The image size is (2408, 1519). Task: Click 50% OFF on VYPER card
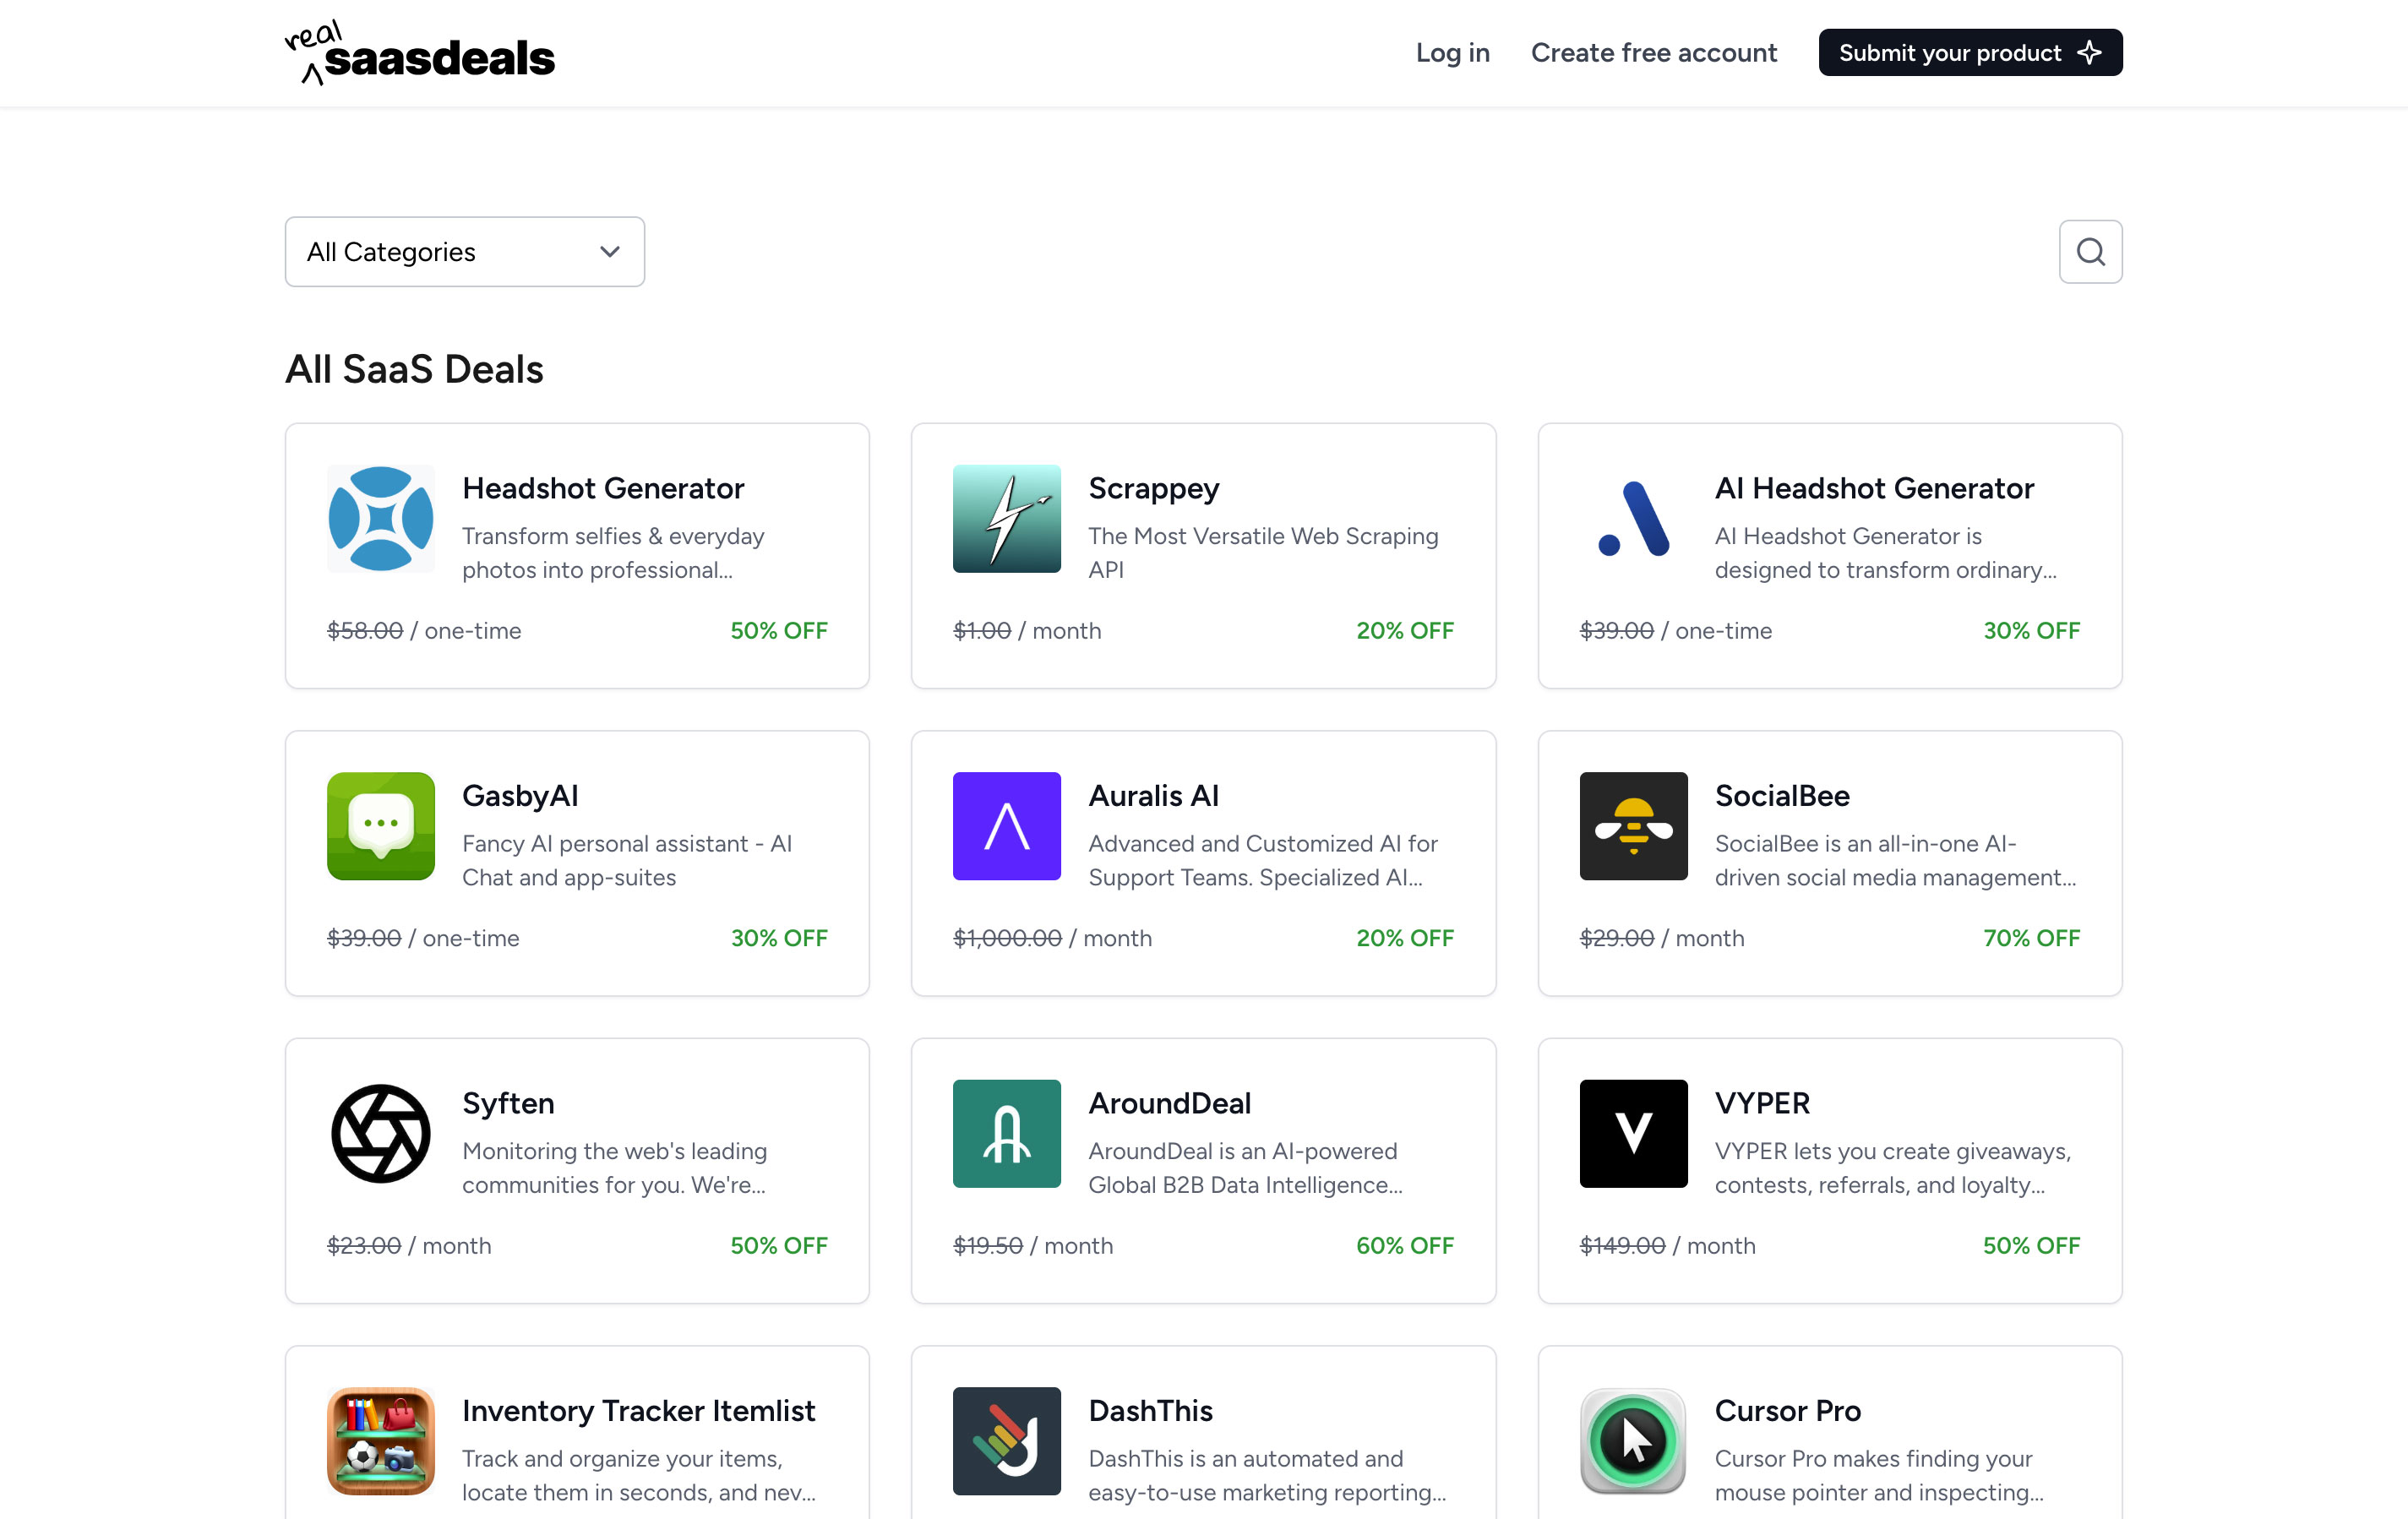[2031, 1246]
